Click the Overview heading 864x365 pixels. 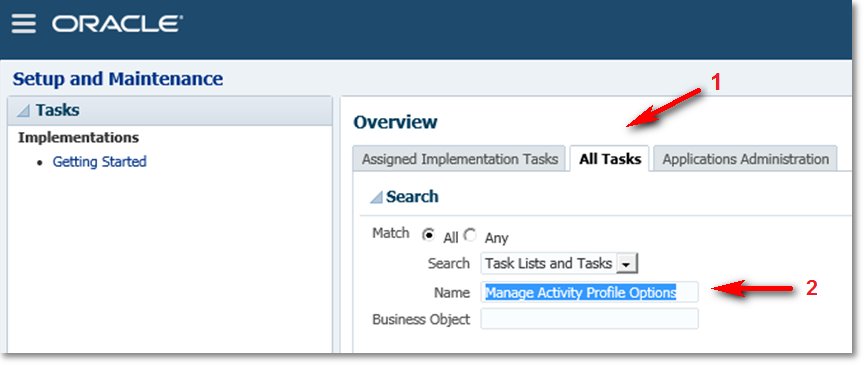point(396,122)
